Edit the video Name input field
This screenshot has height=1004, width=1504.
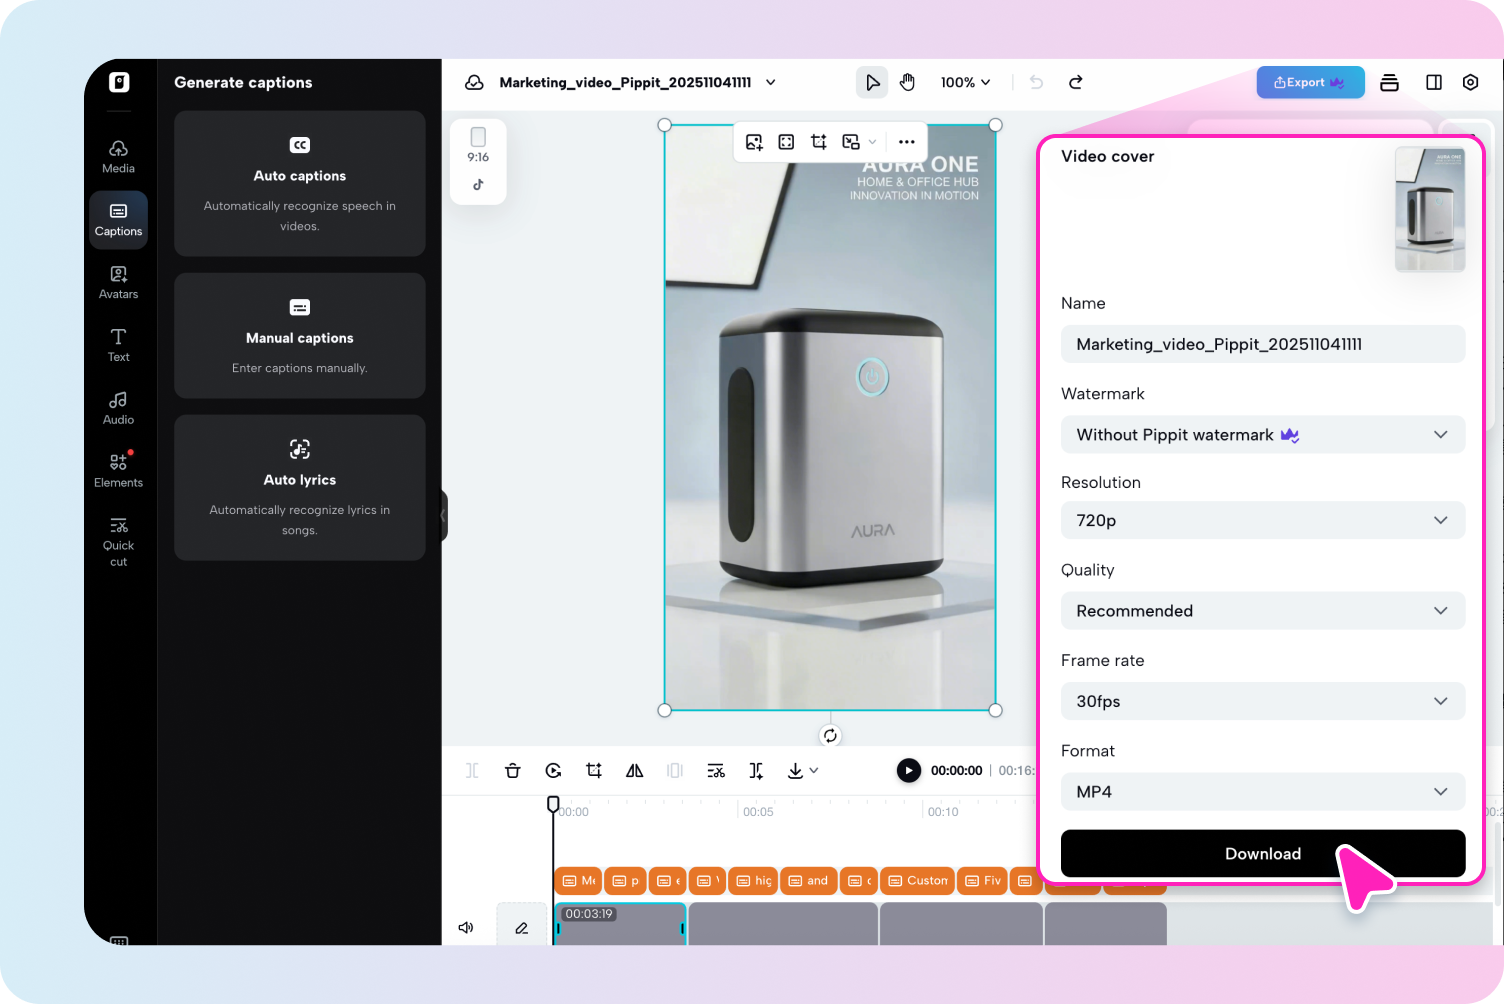tap(1262, 344)
